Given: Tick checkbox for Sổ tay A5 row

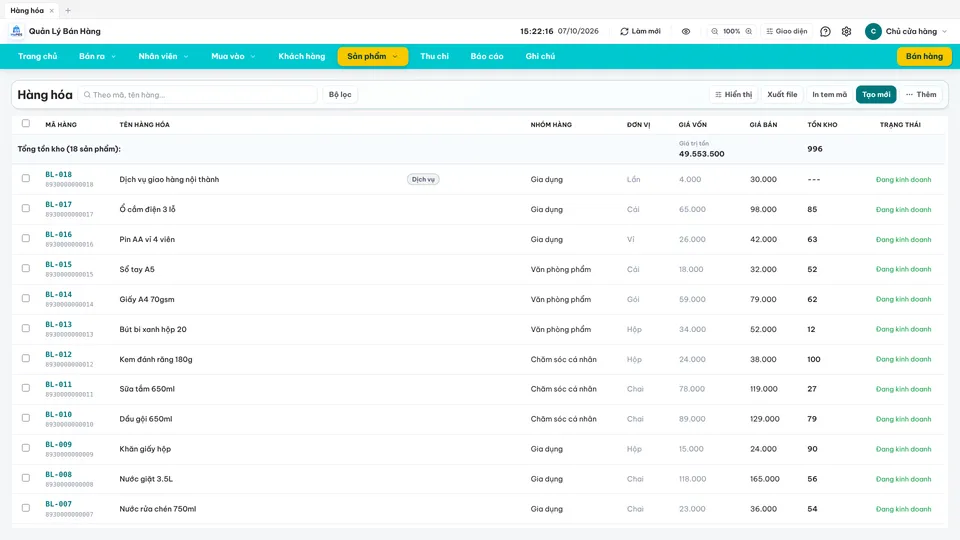Looking at the screenshot, I should pyautogui.click(x=26, y=268).
